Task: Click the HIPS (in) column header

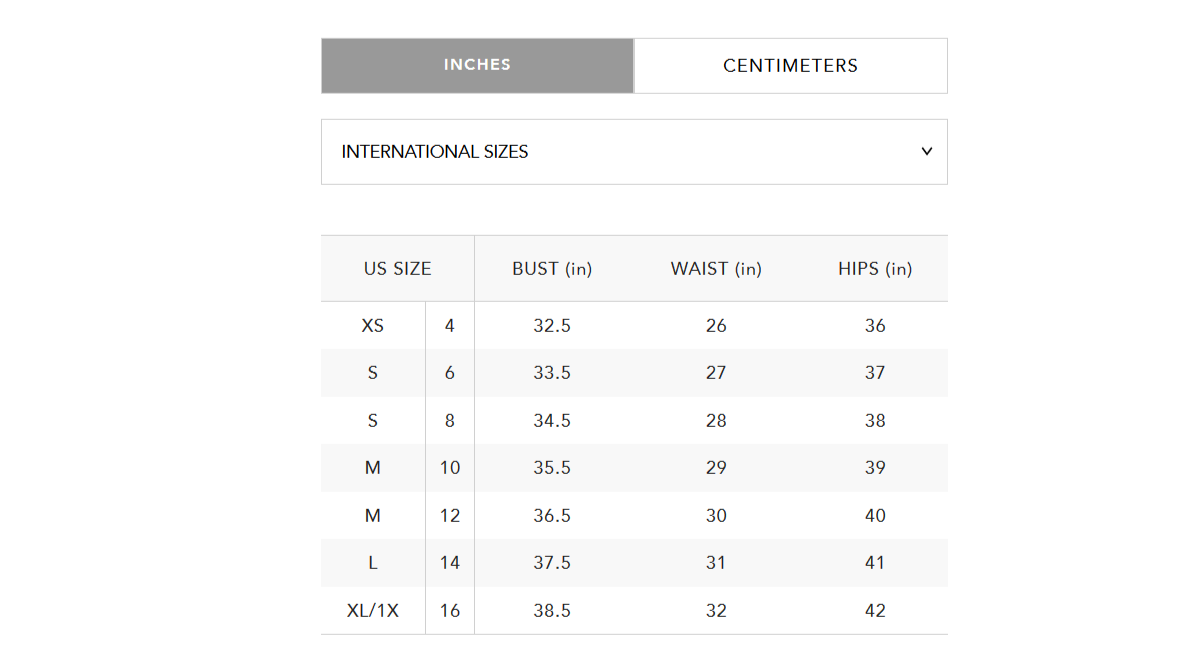Action: click(875, 269)
